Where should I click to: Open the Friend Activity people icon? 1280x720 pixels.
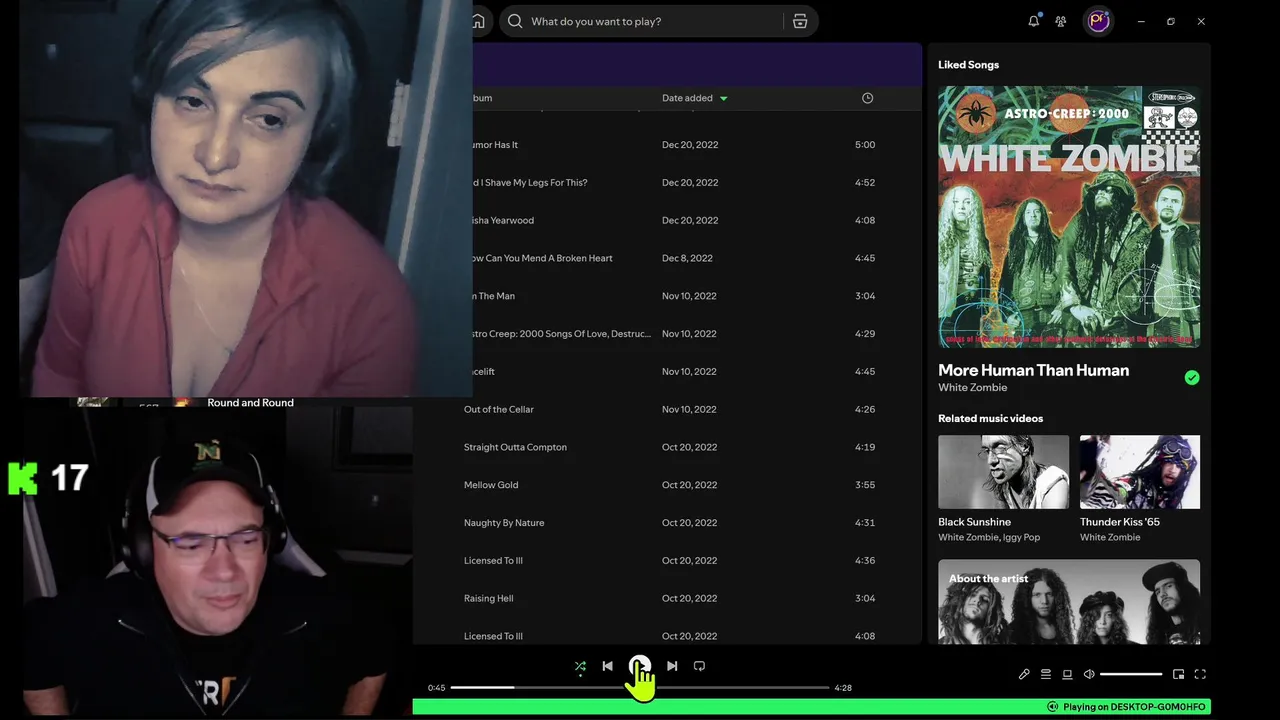(1061, 21)
